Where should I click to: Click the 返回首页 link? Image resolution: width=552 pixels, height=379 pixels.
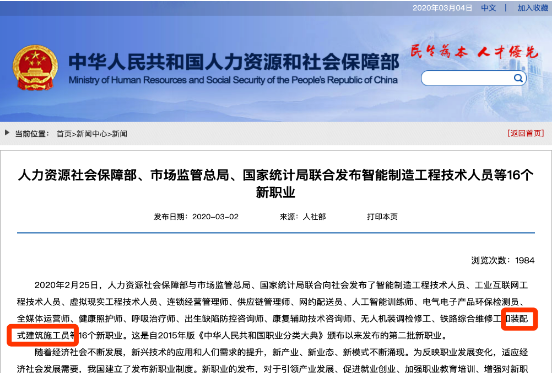tap(526, 133)
